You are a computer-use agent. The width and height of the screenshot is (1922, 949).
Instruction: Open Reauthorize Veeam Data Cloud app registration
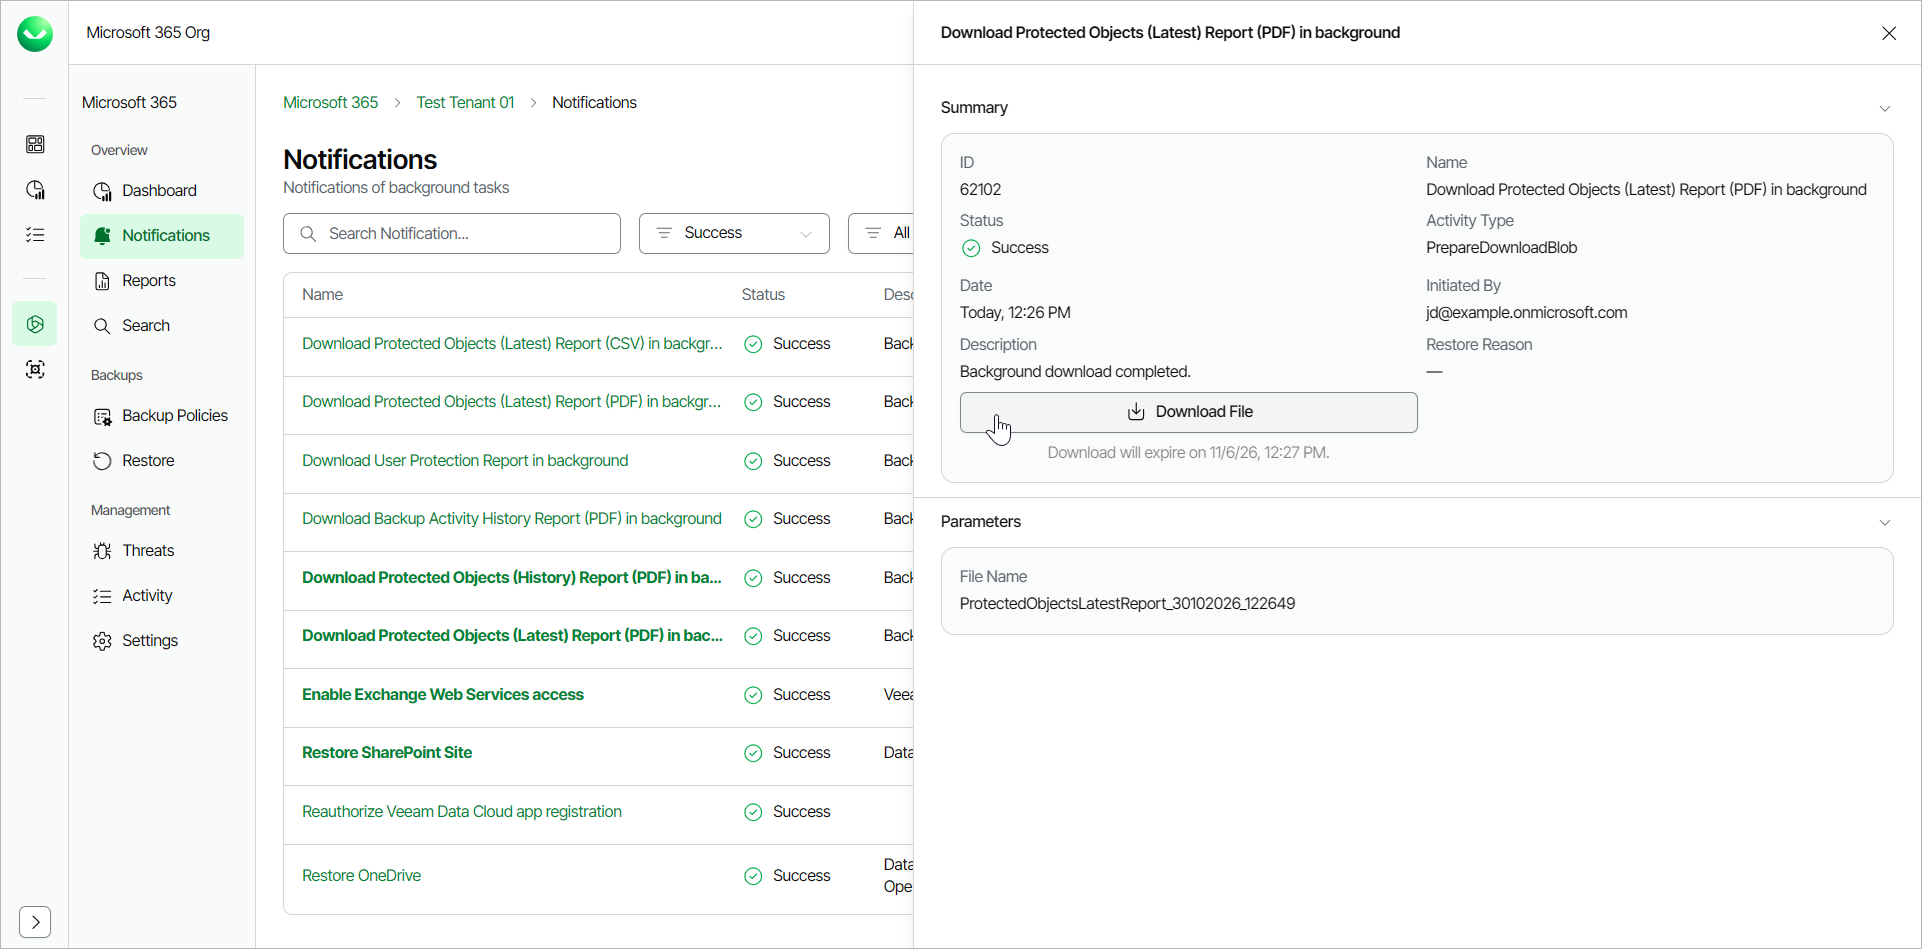pyautogui.click(x=462, y=812)
